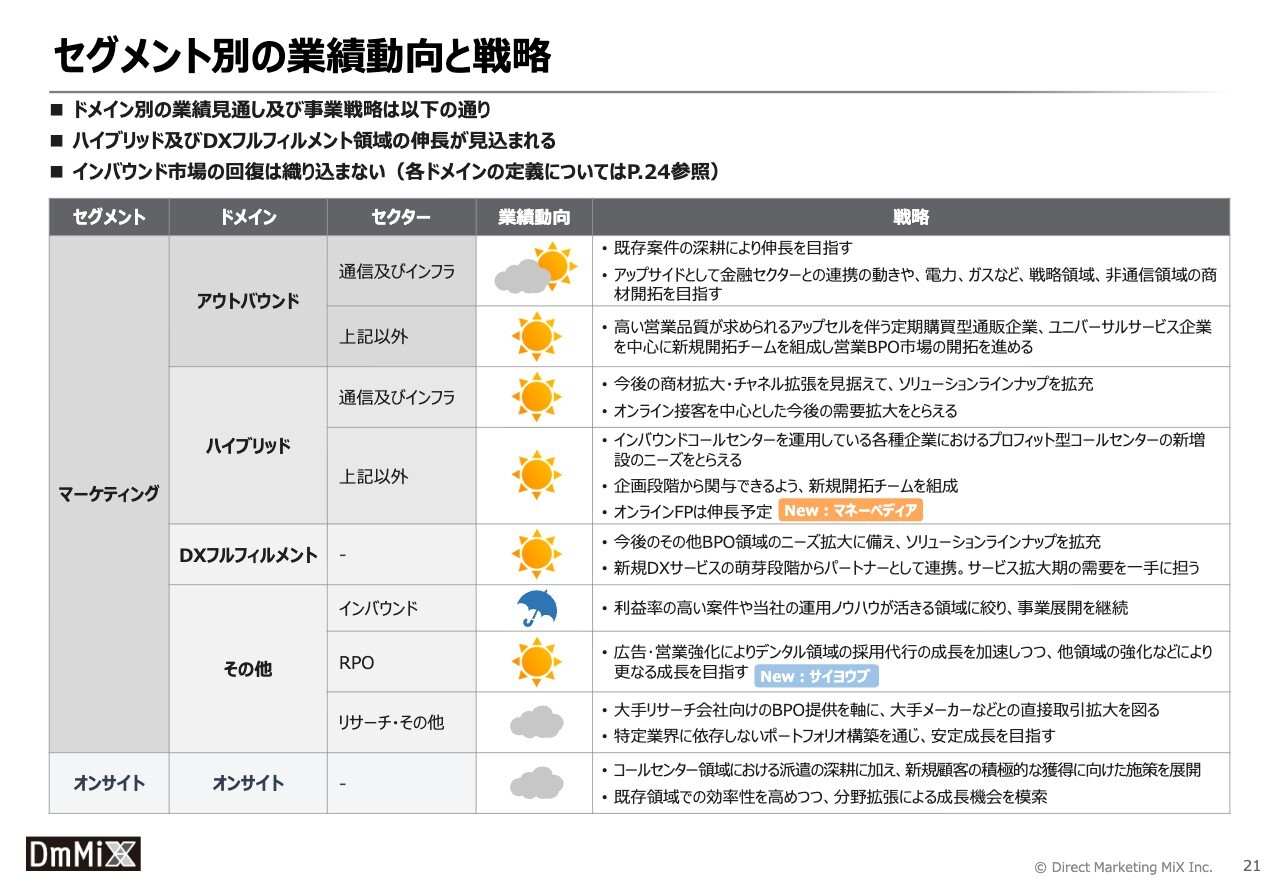Select the セグメント column header

coord(109,217)
